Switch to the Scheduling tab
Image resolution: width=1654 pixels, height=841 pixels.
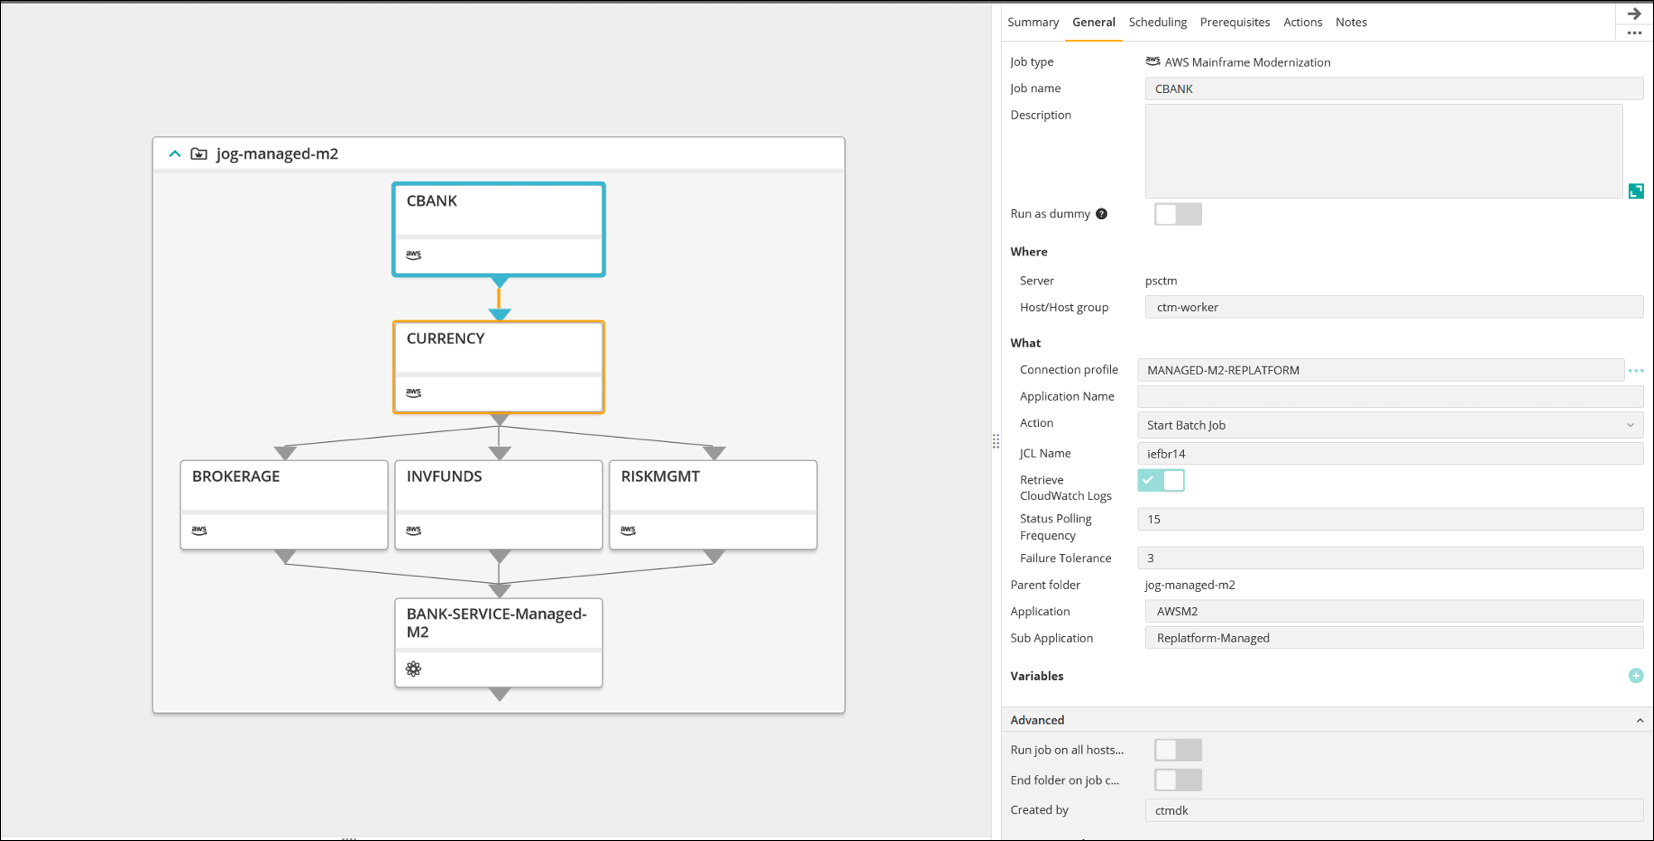pos(1157,22)
